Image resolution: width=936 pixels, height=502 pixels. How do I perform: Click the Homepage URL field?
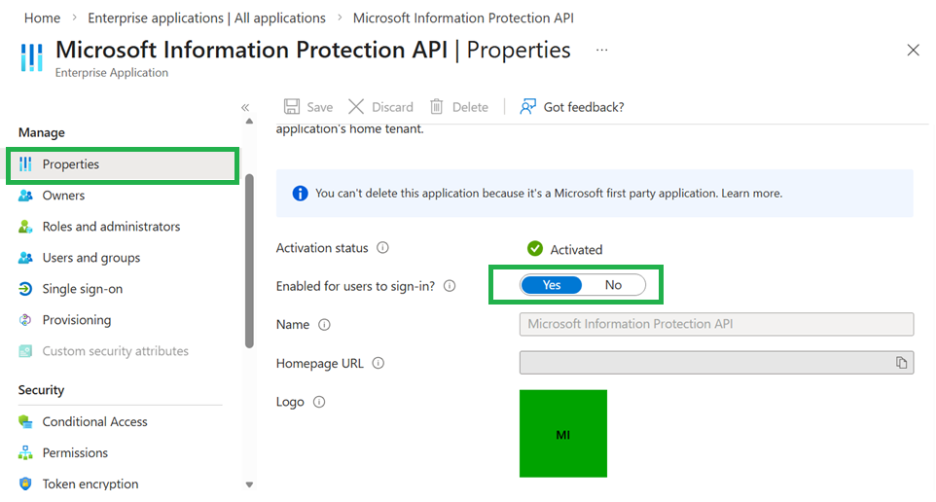point(716,363)
